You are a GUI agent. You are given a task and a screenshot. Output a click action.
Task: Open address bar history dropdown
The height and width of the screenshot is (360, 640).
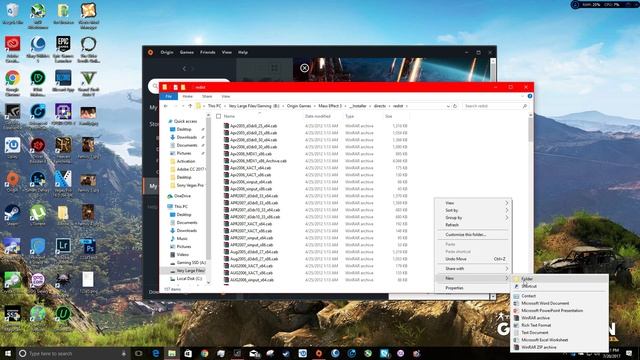(x=448, y=106)
